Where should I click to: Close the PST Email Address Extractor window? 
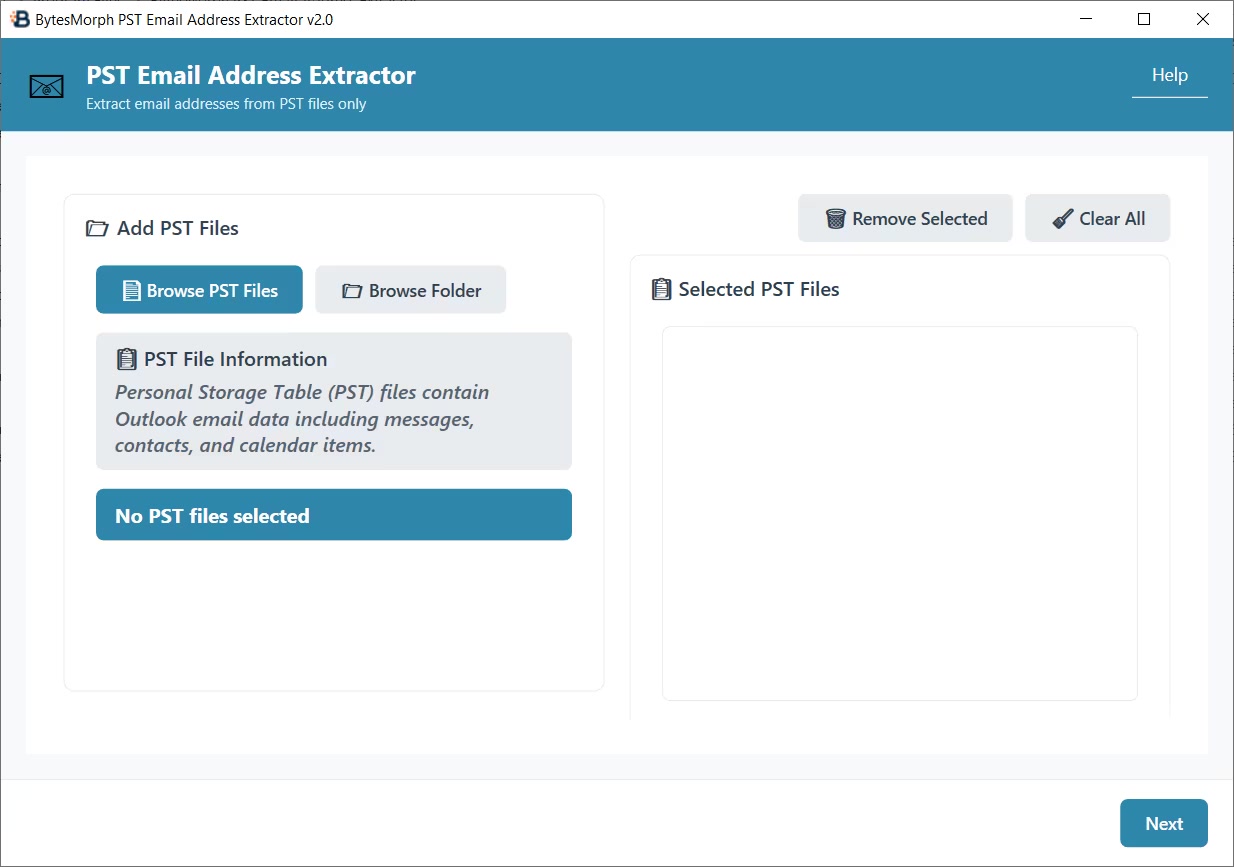click(1203, 19)
